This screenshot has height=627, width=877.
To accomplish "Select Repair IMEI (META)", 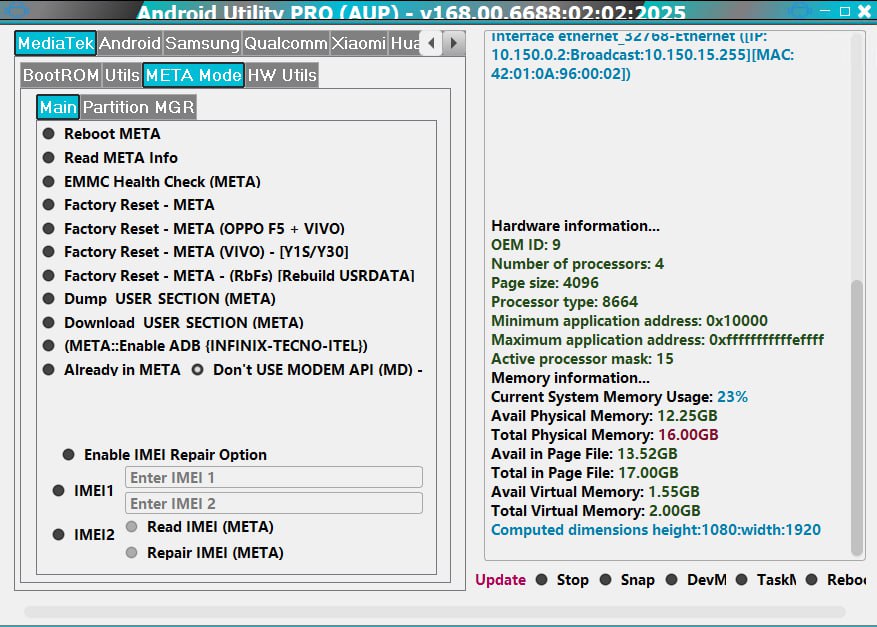I will 205,553.
